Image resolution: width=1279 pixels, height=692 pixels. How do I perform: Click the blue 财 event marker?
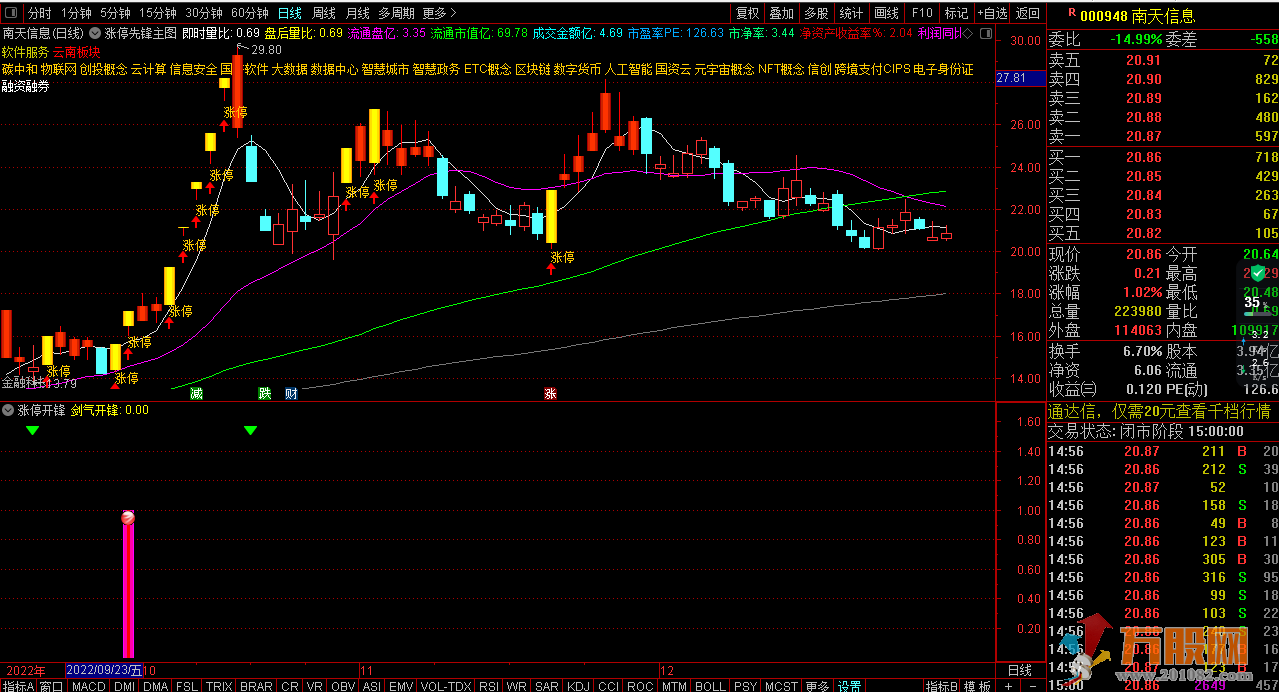(290, 393)
